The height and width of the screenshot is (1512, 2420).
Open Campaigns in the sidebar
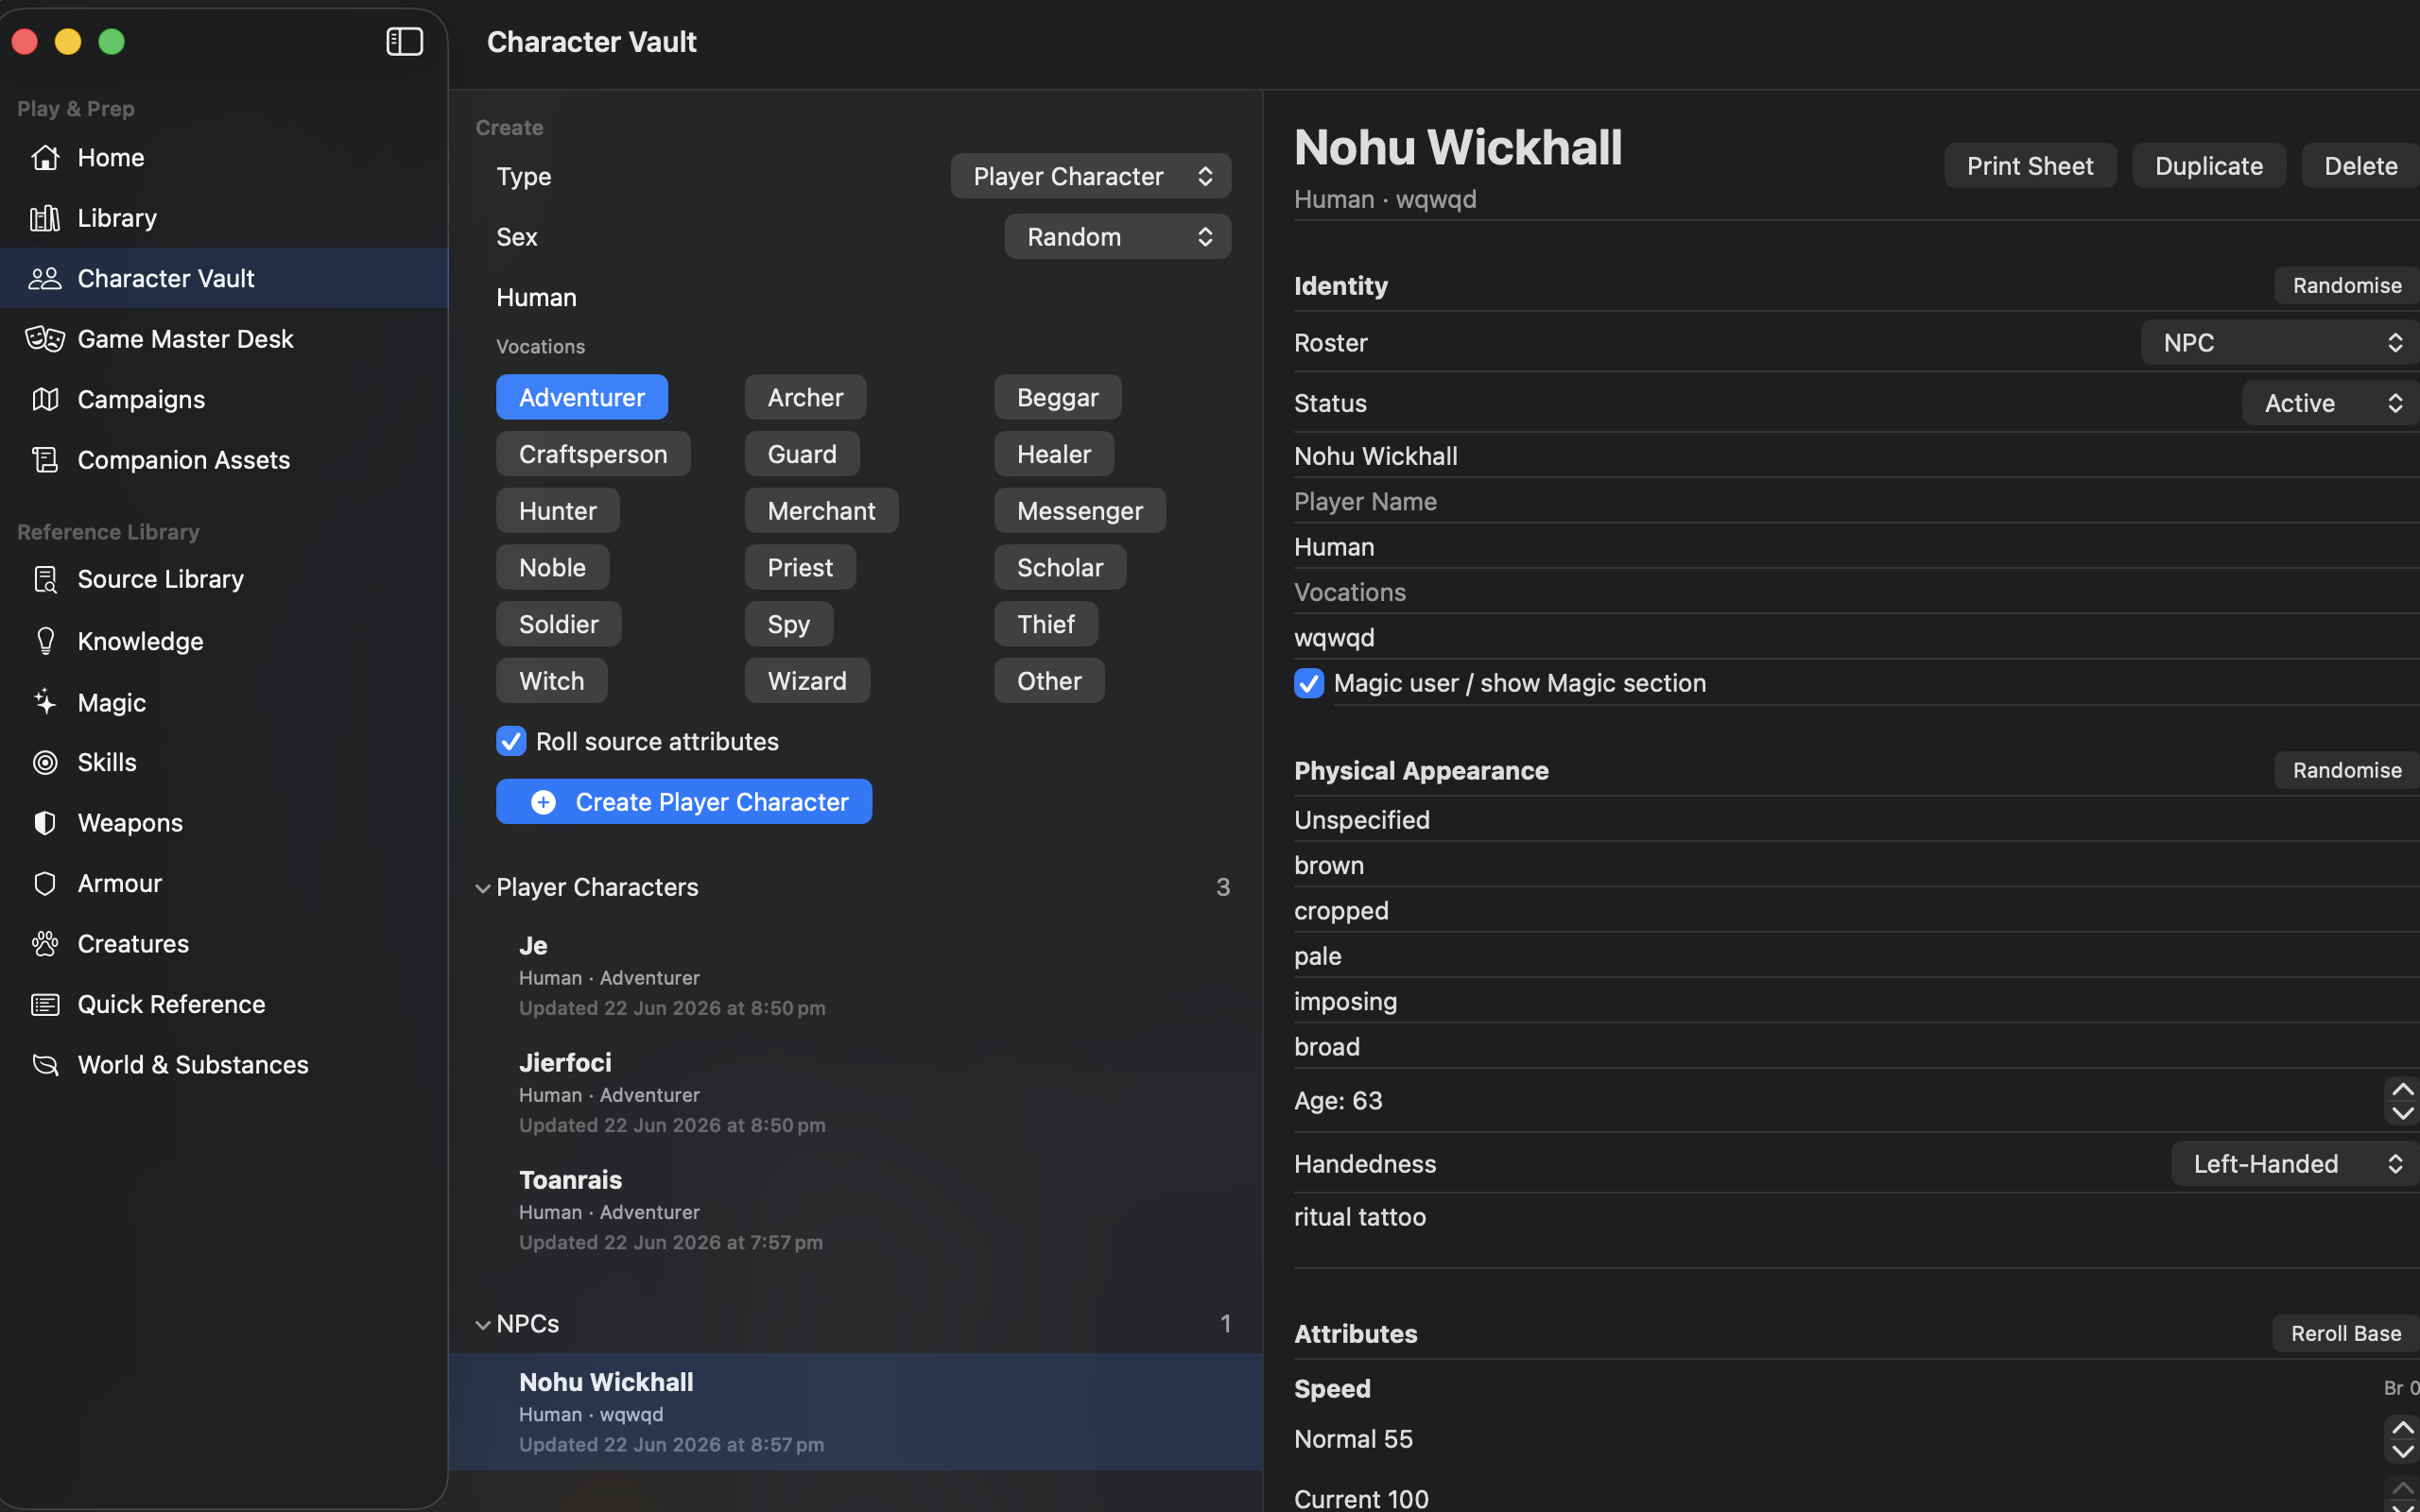[x=224, y=399]
